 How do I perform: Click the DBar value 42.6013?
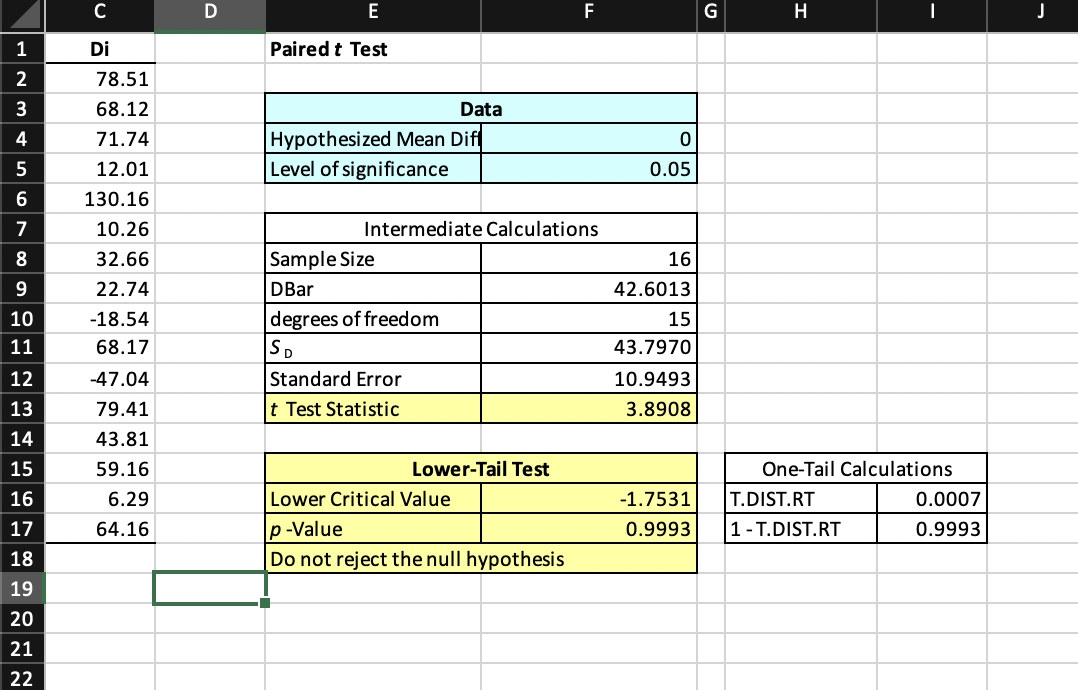tap(588, 289)
